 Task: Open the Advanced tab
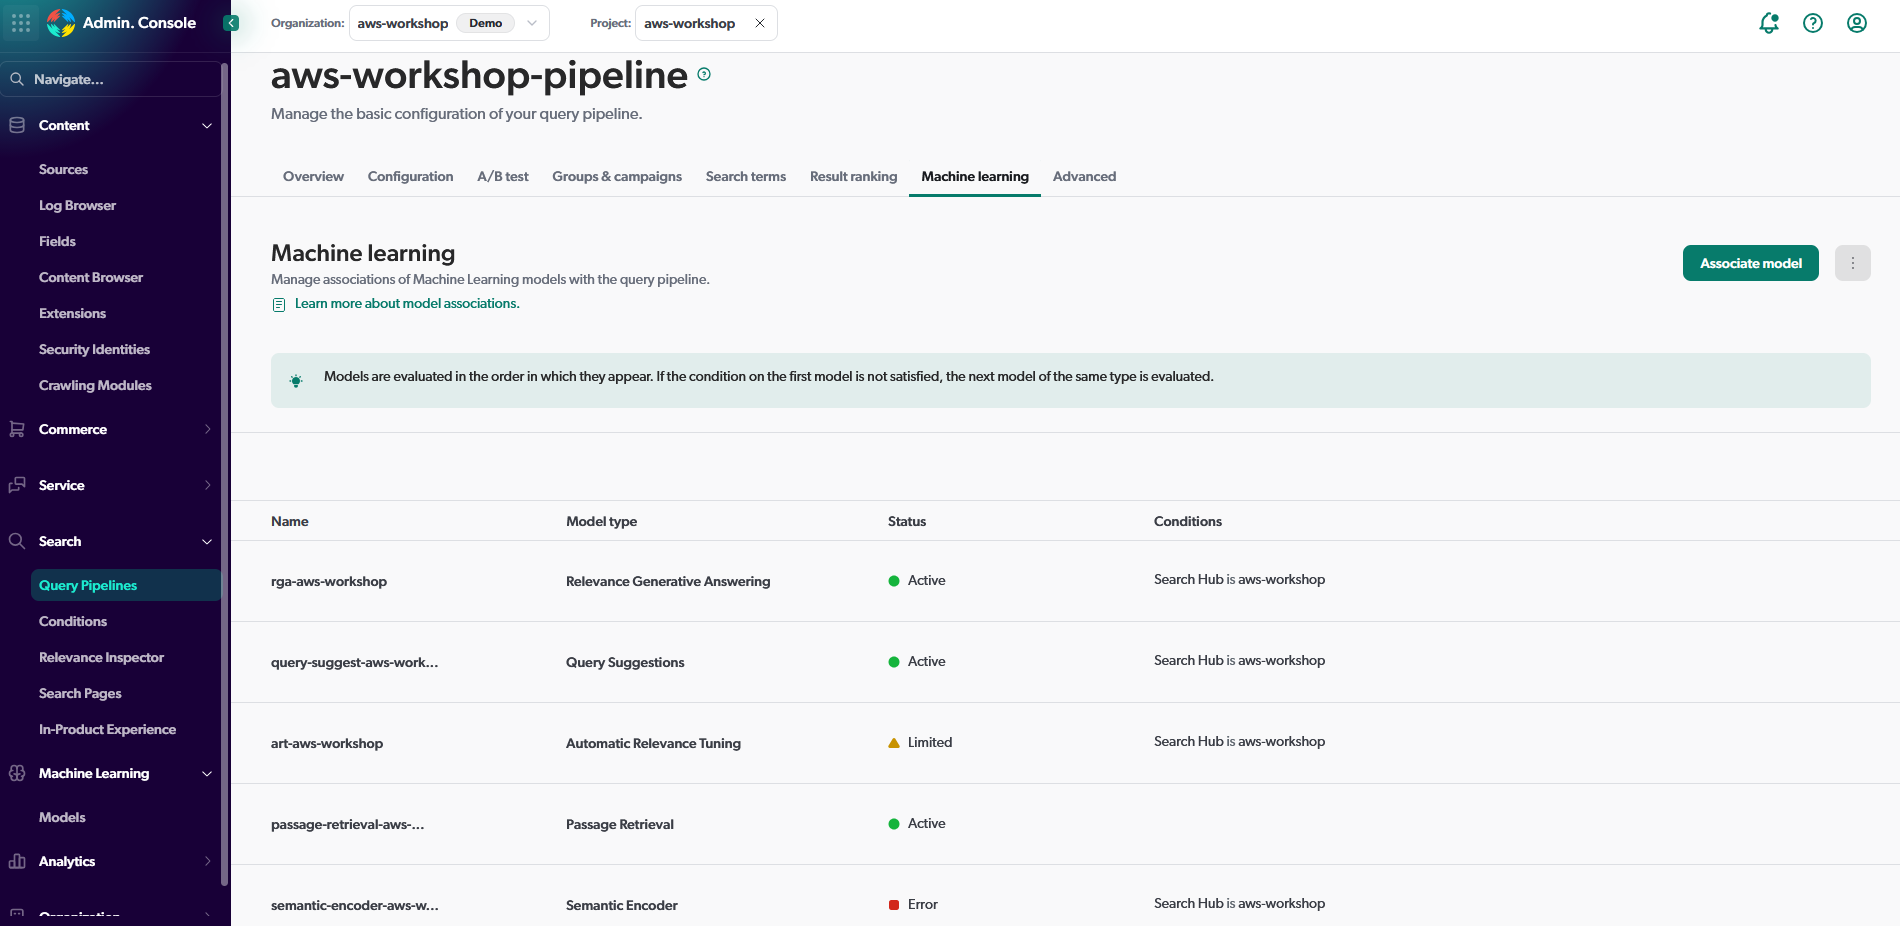[x=1084, y=176]
